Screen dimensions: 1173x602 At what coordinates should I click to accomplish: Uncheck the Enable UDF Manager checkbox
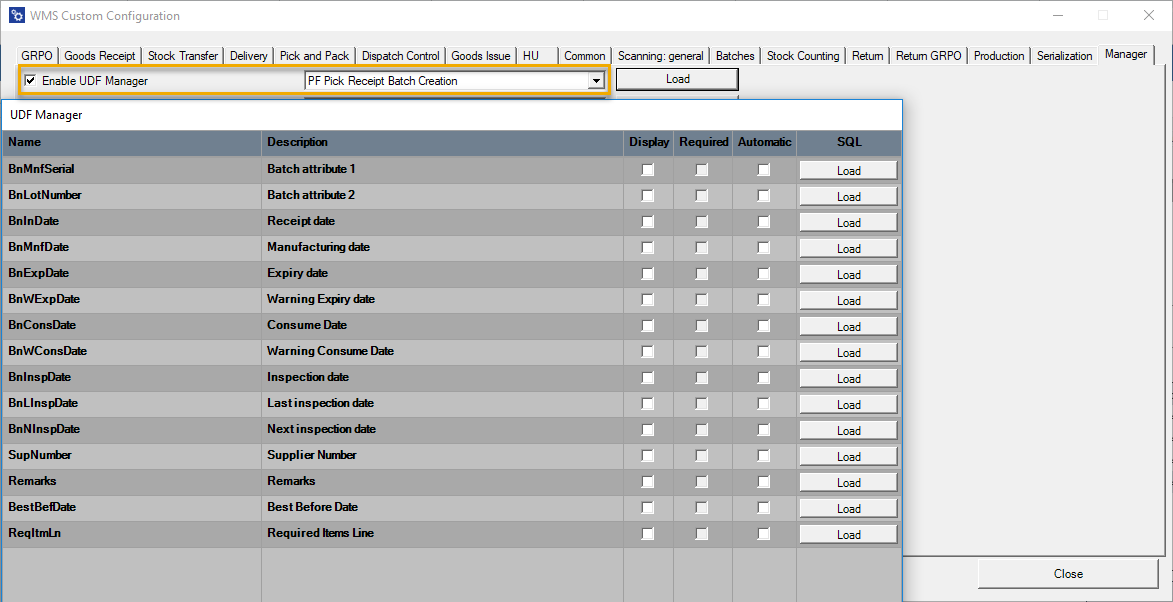[x=31, y=81]
